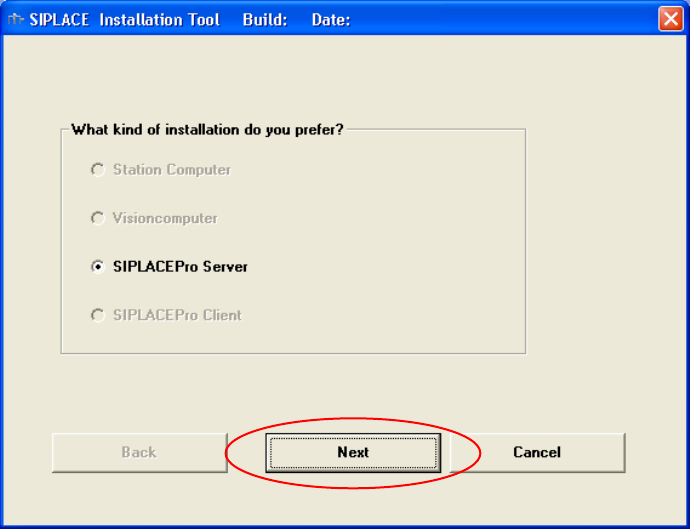The image size is (690, 529).
Task: Choose the Visioncomputer radio option
Action: click(x=98, y=218)
